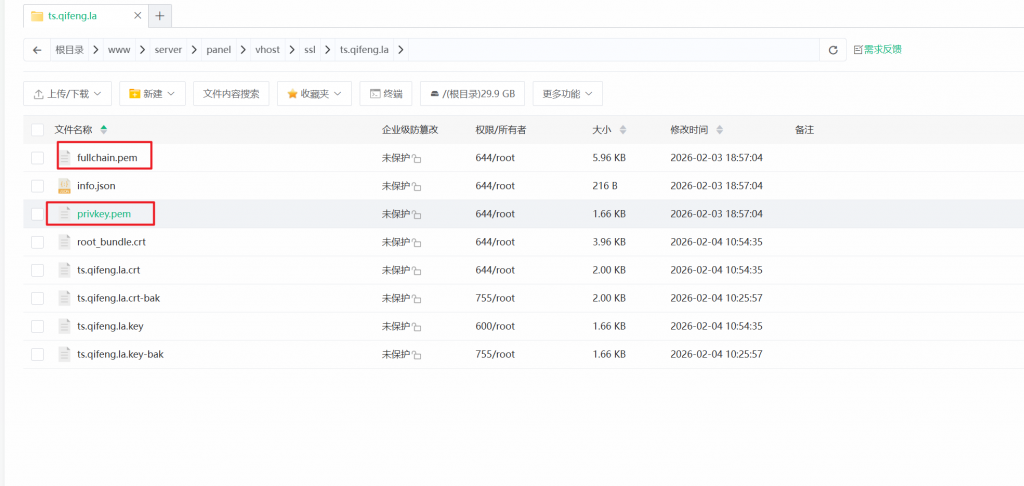1024x486 pixels.
Task: Check the box for fullchain.pem
Action: (37, 157)
